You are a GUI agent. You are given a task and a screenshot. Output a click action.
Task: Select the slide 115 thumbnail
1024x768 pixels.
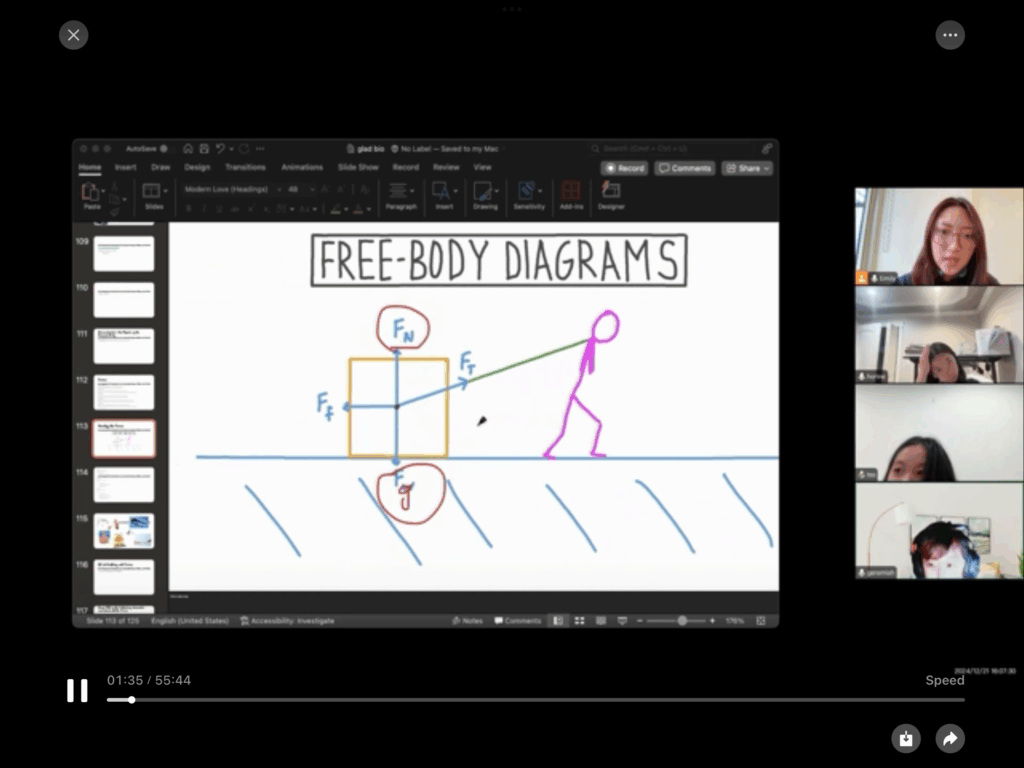[x=124, y=531]
